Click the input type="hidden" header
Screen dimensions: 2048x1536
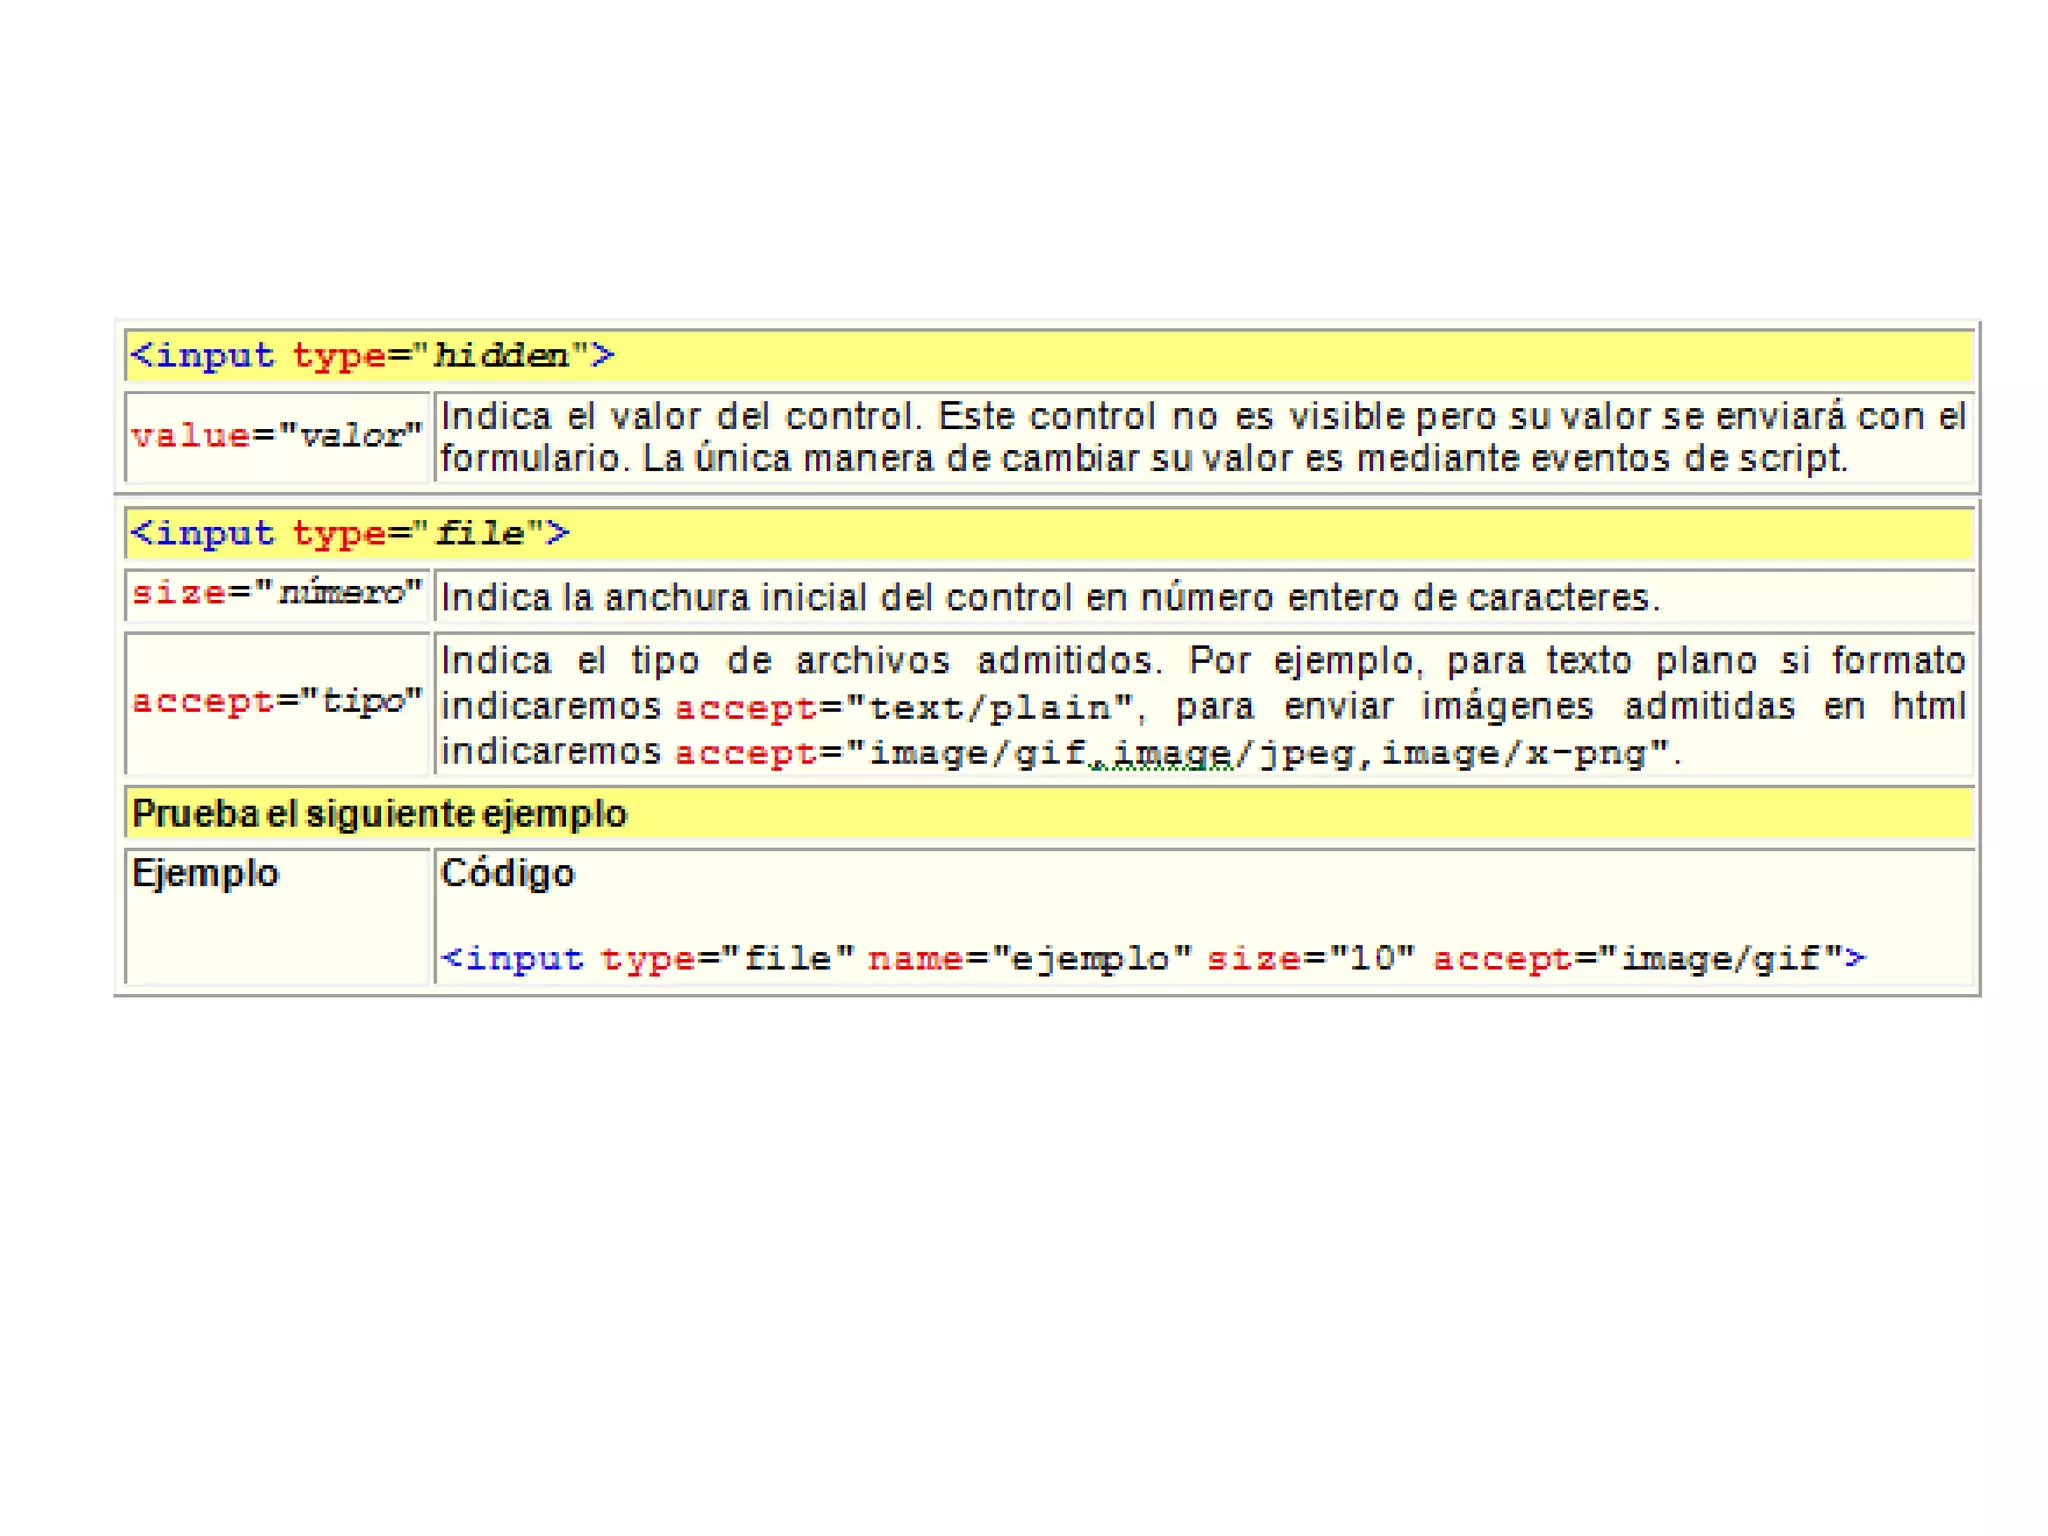(x=372, y=355)
